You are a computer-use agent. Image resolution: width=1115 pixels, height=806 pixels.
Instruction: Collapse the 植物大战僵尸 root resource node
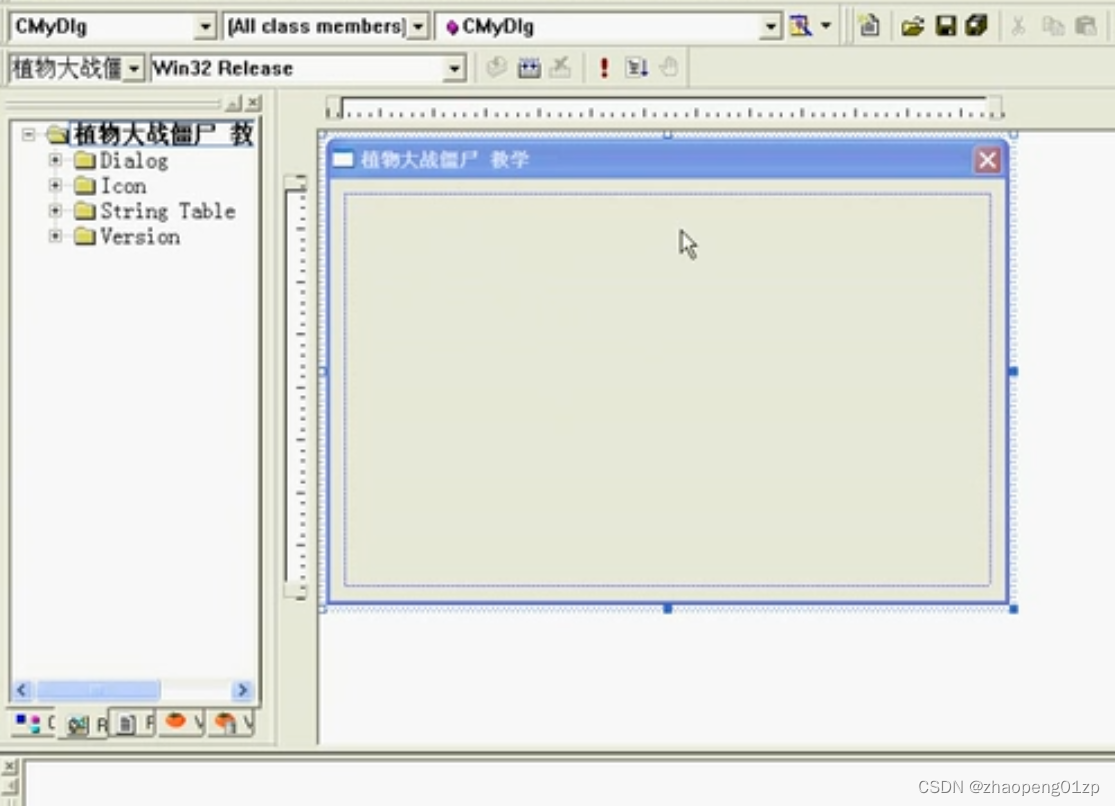click(x=28, y=134)
